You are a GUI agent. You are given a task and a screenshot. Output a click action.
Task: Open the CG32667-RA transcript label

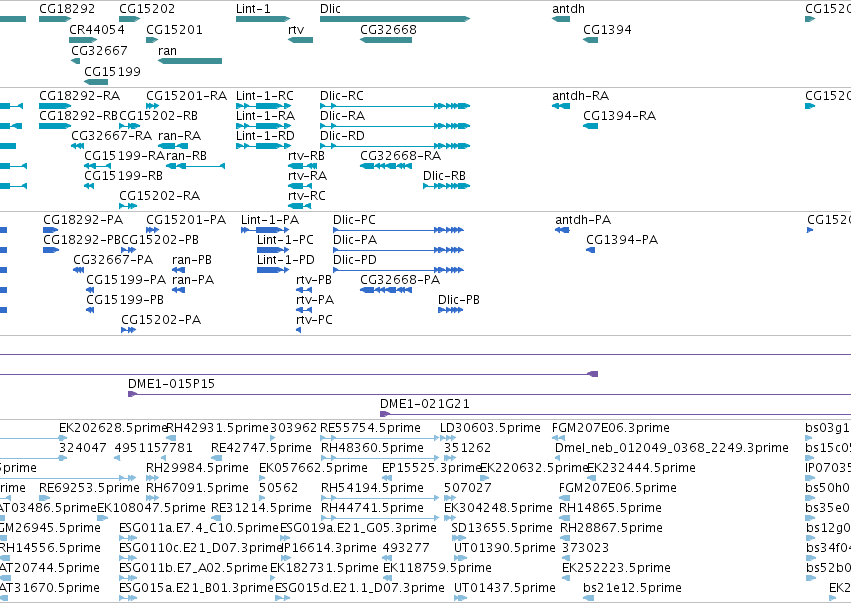[112, 136]
